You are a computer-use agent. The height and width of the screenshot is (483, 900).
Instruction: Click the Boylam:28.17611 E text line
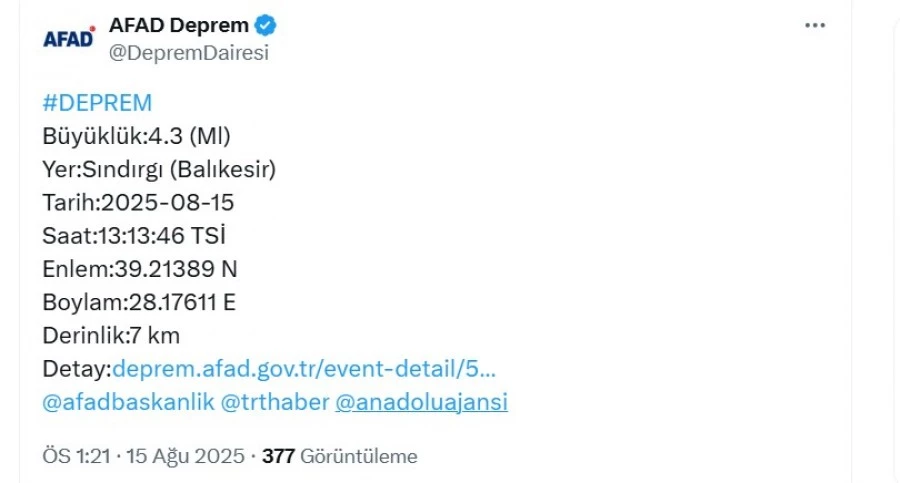[139, 302]
